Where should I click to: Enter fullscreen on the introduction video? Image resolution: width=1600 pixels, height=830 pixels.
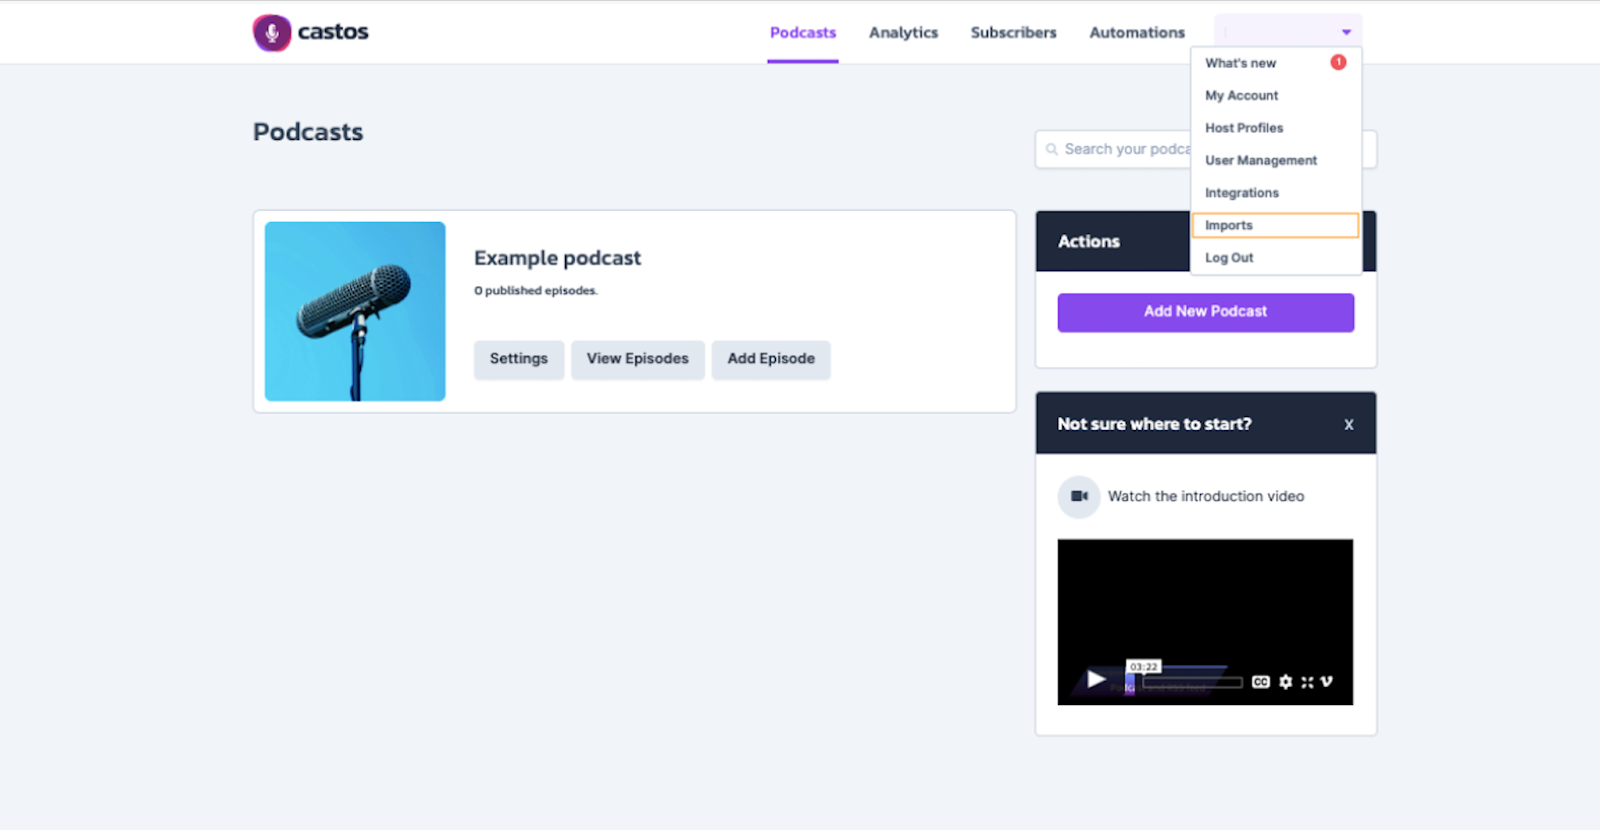point(1307,682)
